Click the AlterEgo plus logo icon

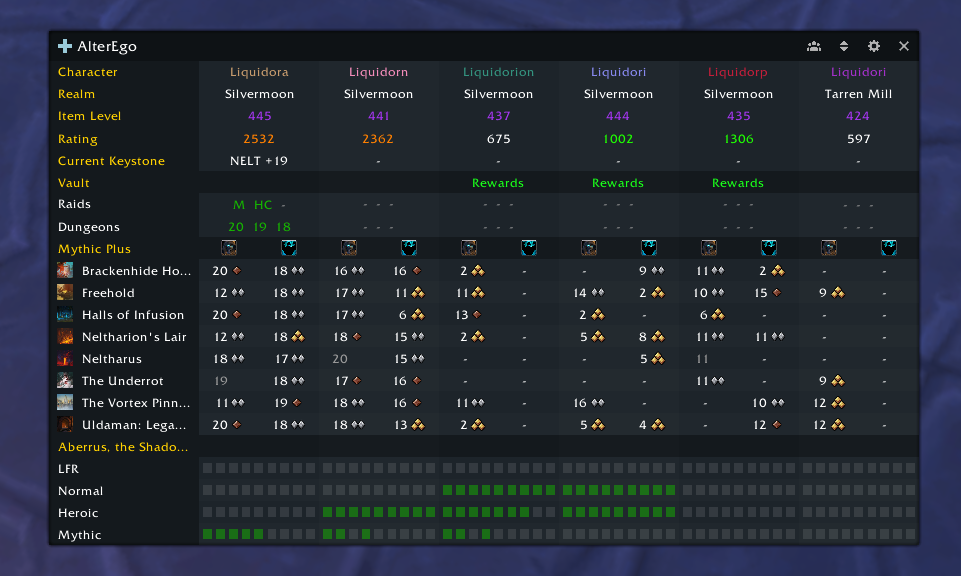(x=65, y=45)
